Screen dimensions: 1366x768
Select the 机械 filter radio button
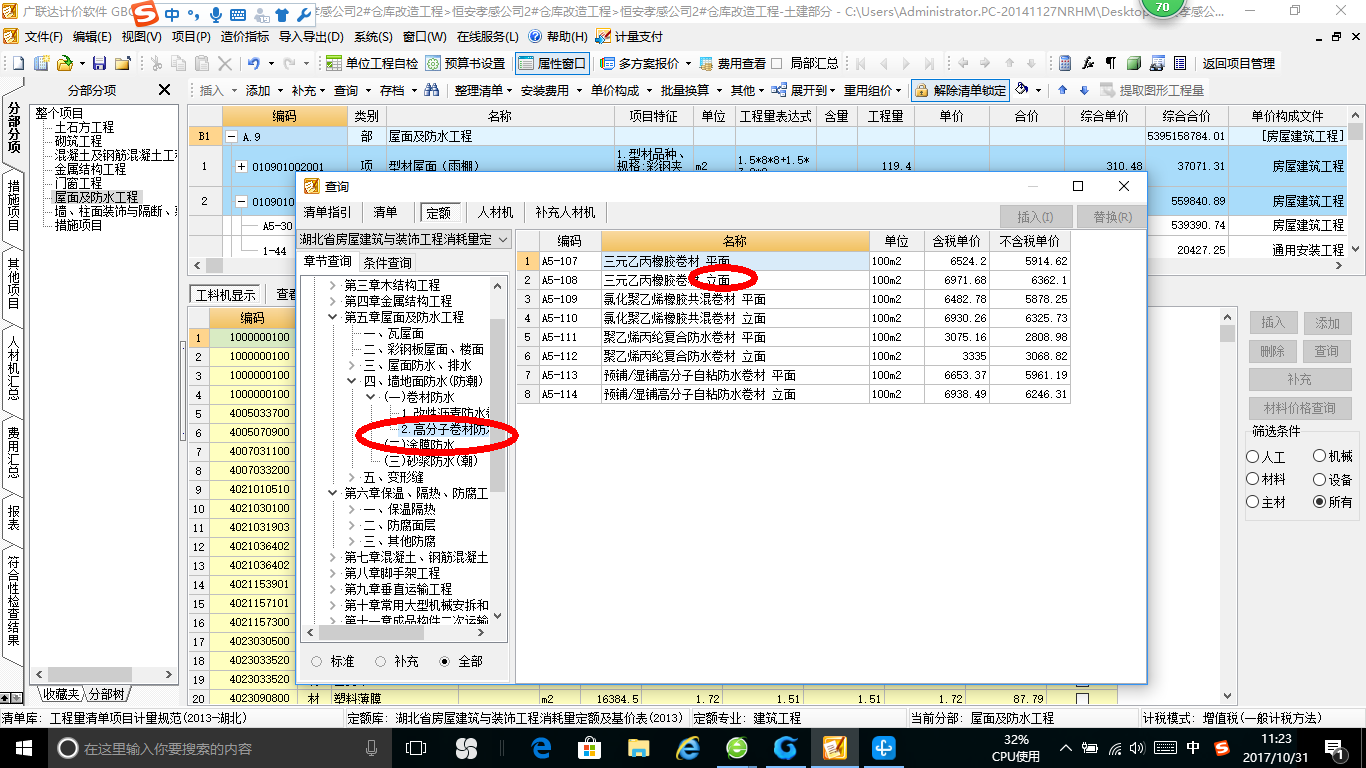(x=1320, y=456)
